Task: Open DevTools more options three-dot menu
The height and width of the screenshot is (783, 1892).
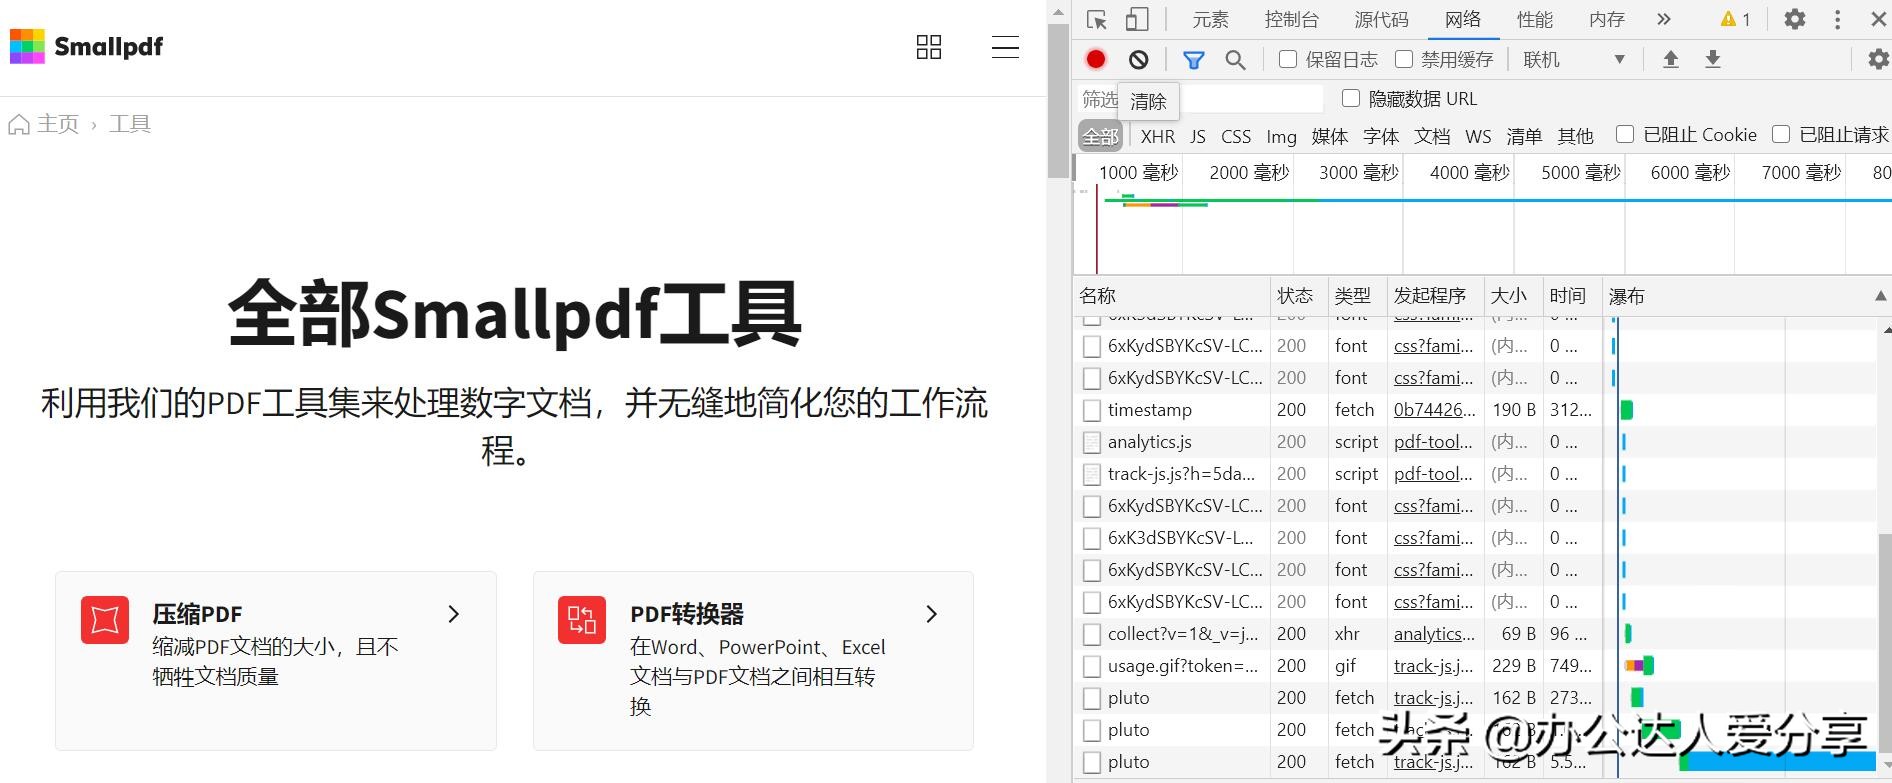Action: pyautogui.click(x=1837, y=19)
